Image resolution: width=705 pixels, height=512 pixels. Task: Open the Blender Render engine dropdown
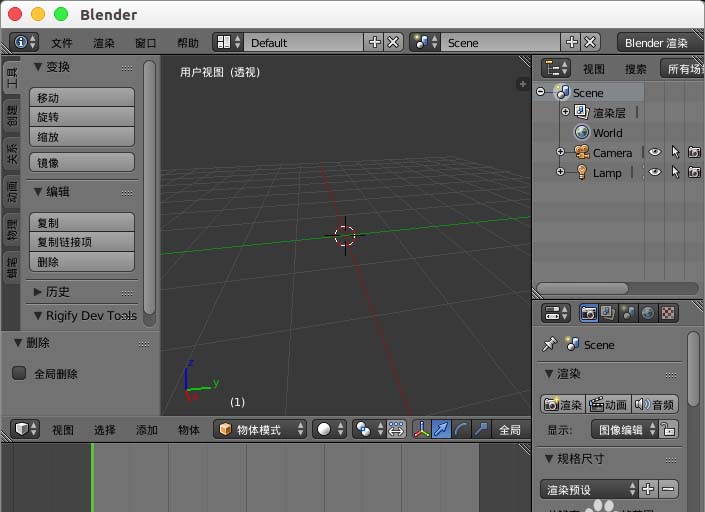pyautogui.click(x=659, y=42)
